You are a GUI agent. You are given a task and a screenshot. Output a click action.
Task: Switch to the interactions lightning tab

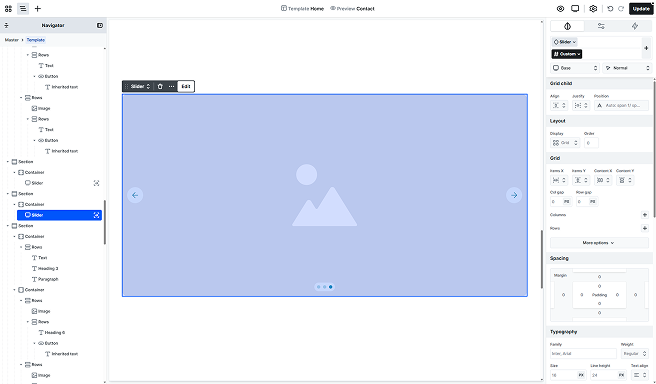635,26
